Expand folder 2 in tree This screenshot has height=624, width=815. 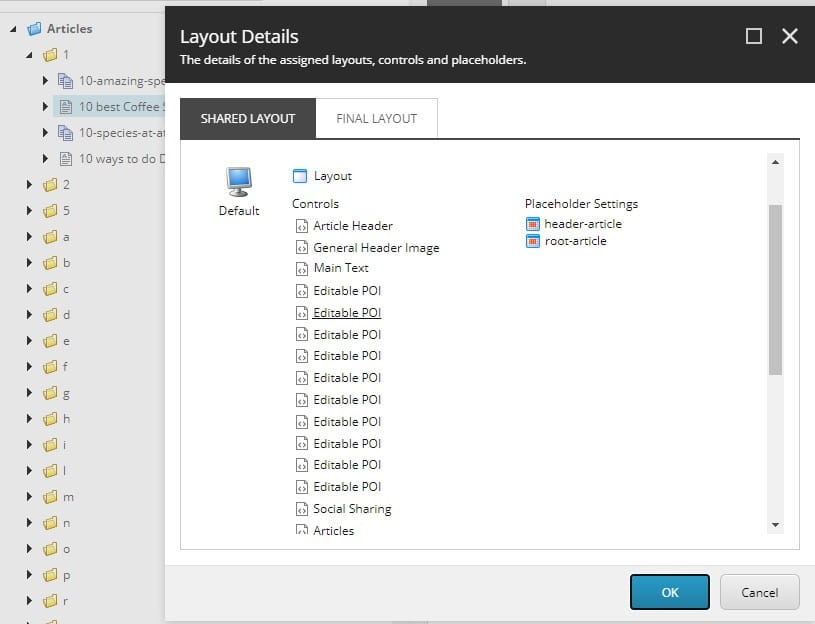pos(29,184)
